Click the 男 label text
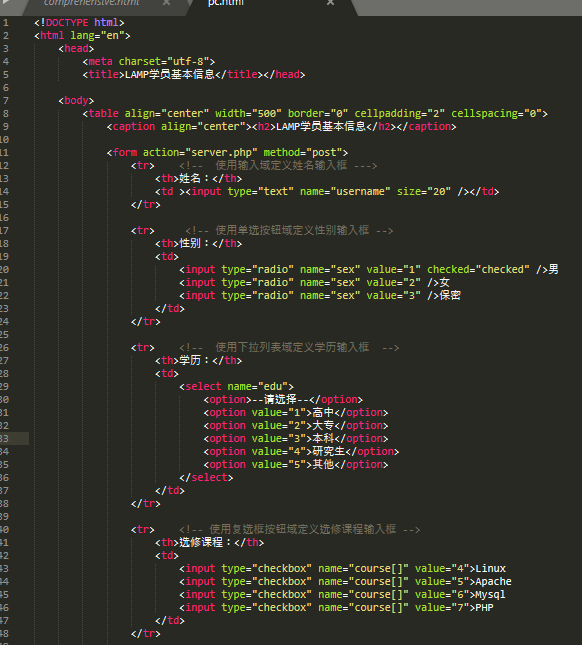 tap(553, 269)
